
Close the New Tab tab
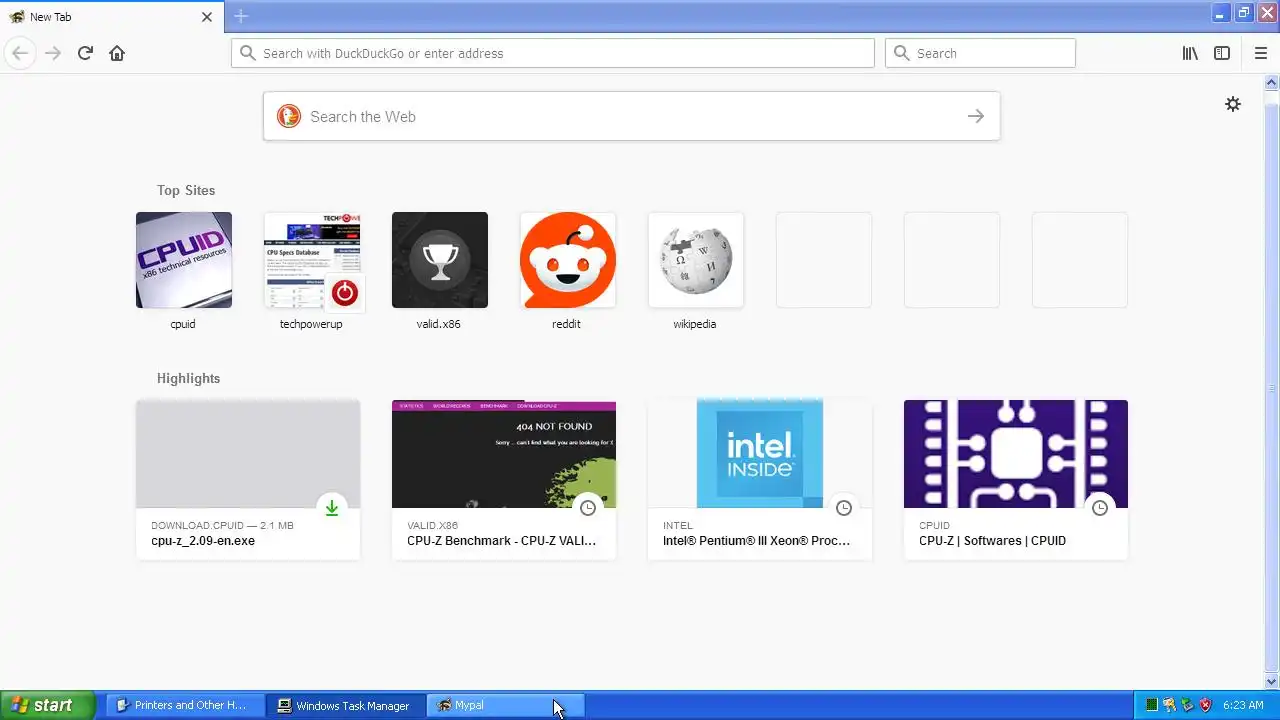coord(207,17)
